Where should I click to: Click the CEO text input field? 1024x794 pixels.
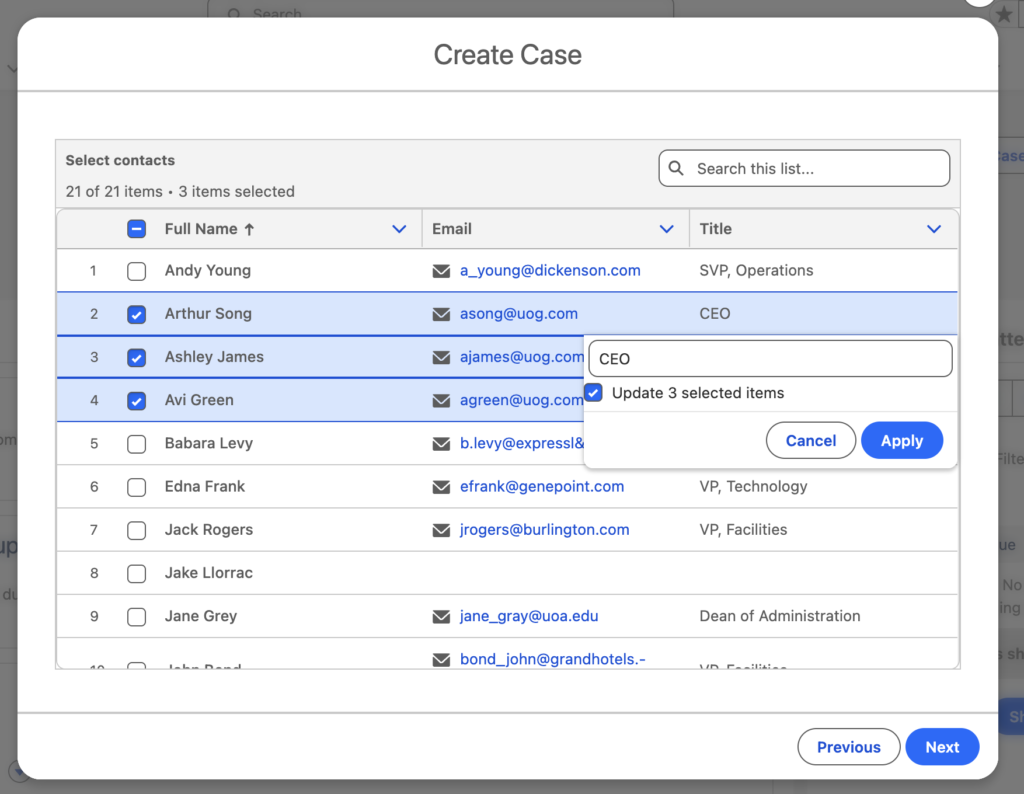(770, 358)
